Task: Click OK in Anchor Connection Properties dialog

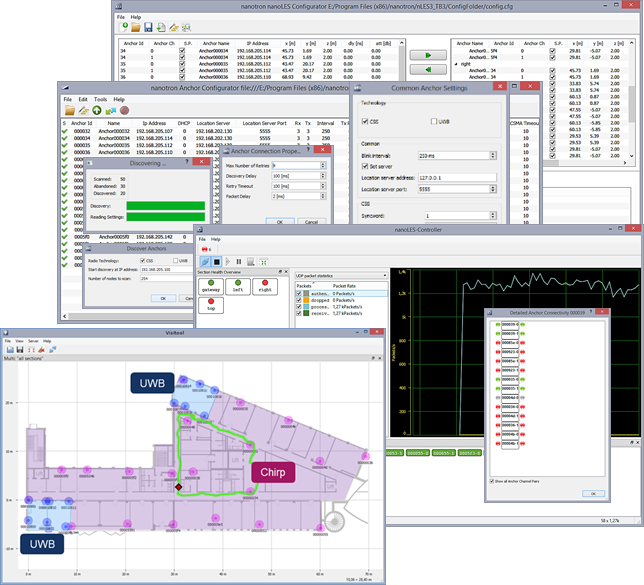Action: pos(280,221)
